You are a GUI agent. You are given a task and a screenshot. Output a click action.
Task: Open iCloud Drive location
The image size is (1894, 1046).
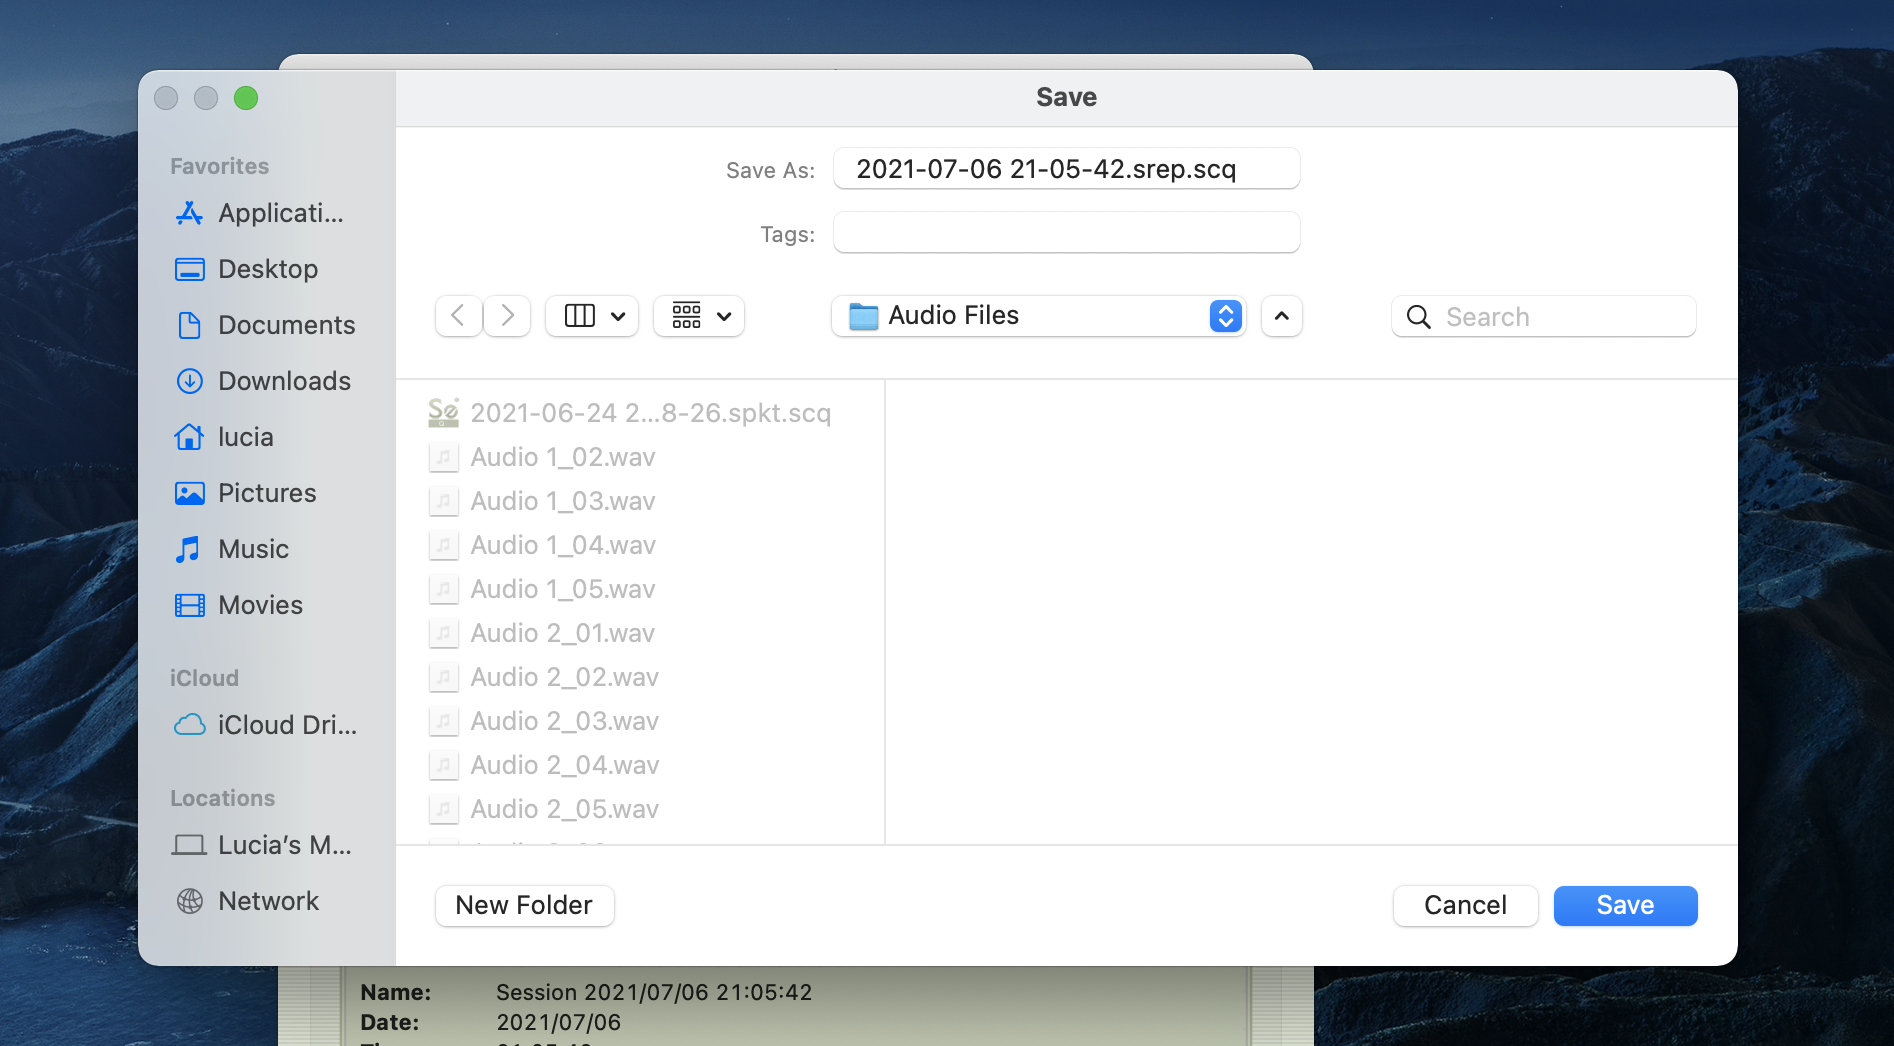267,725
